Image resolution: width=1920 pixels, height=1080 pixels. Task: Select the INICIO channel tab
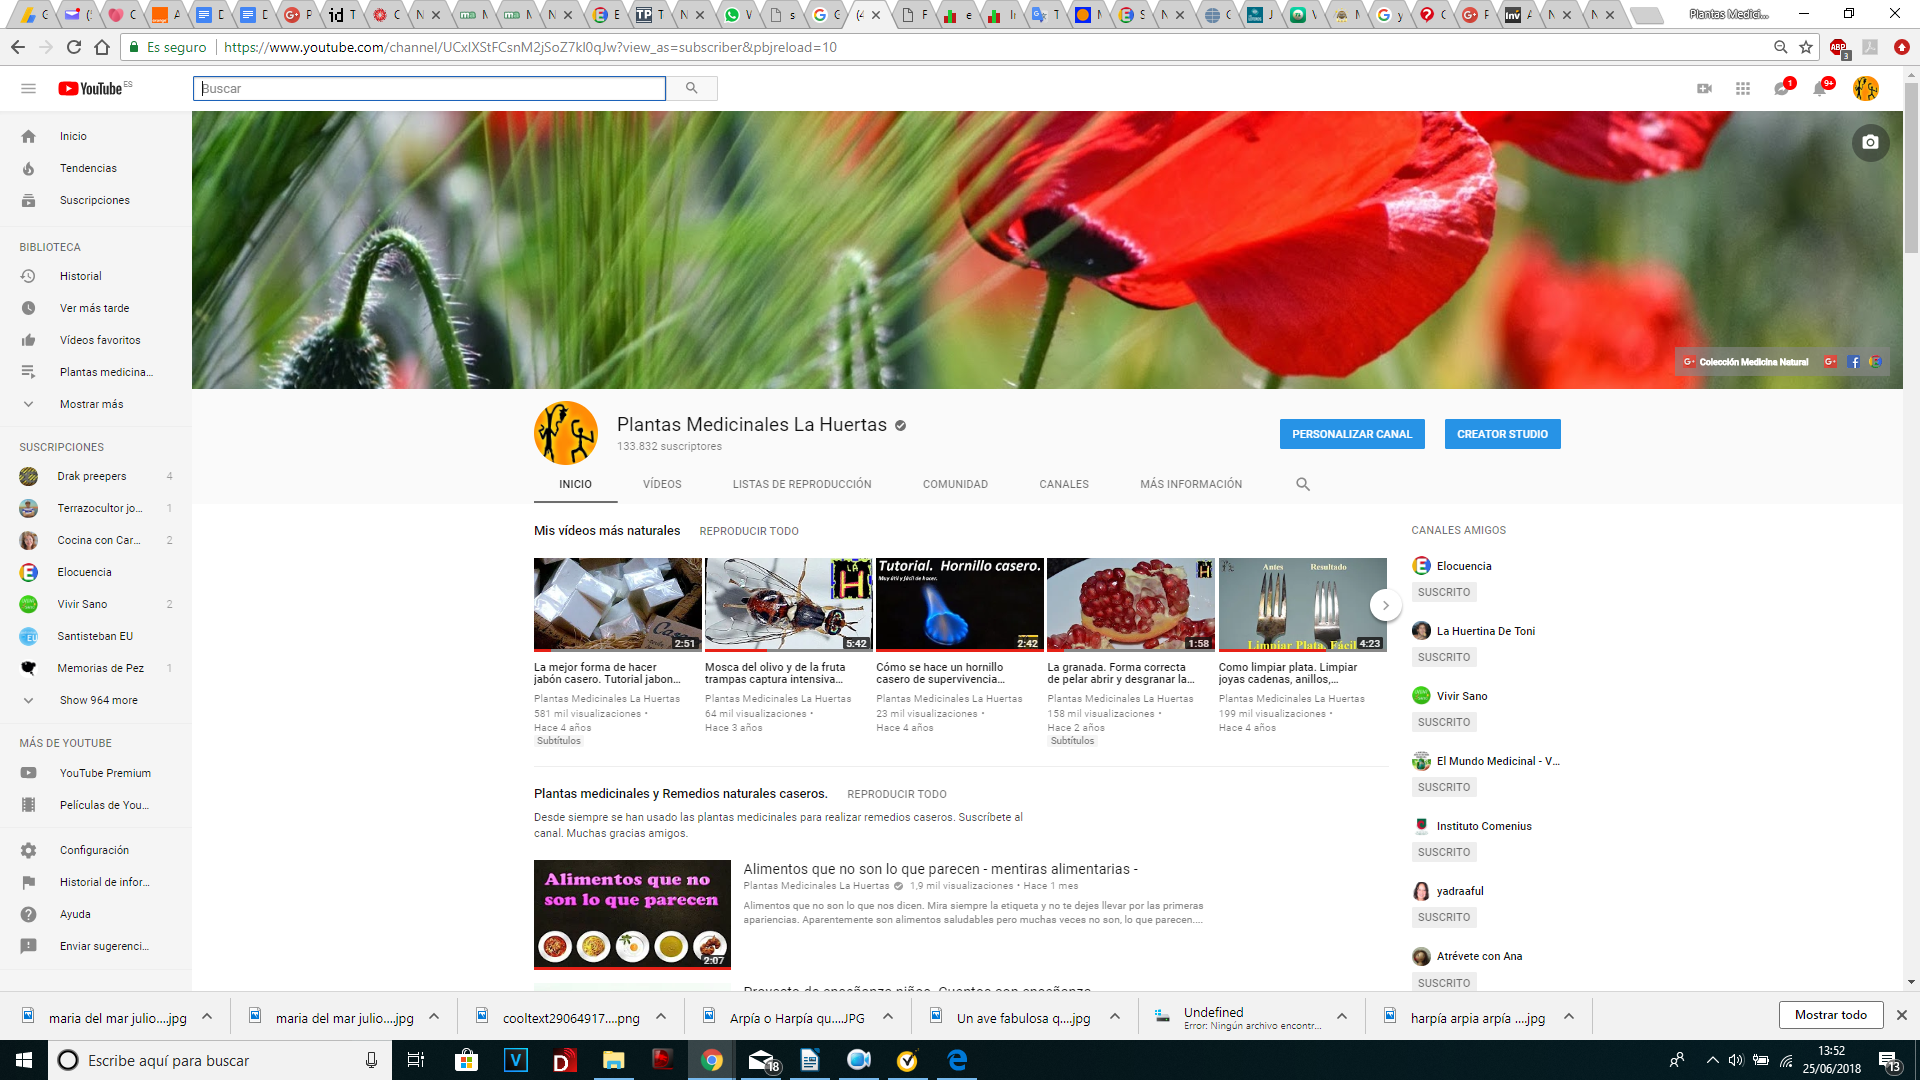pos(575,484)
